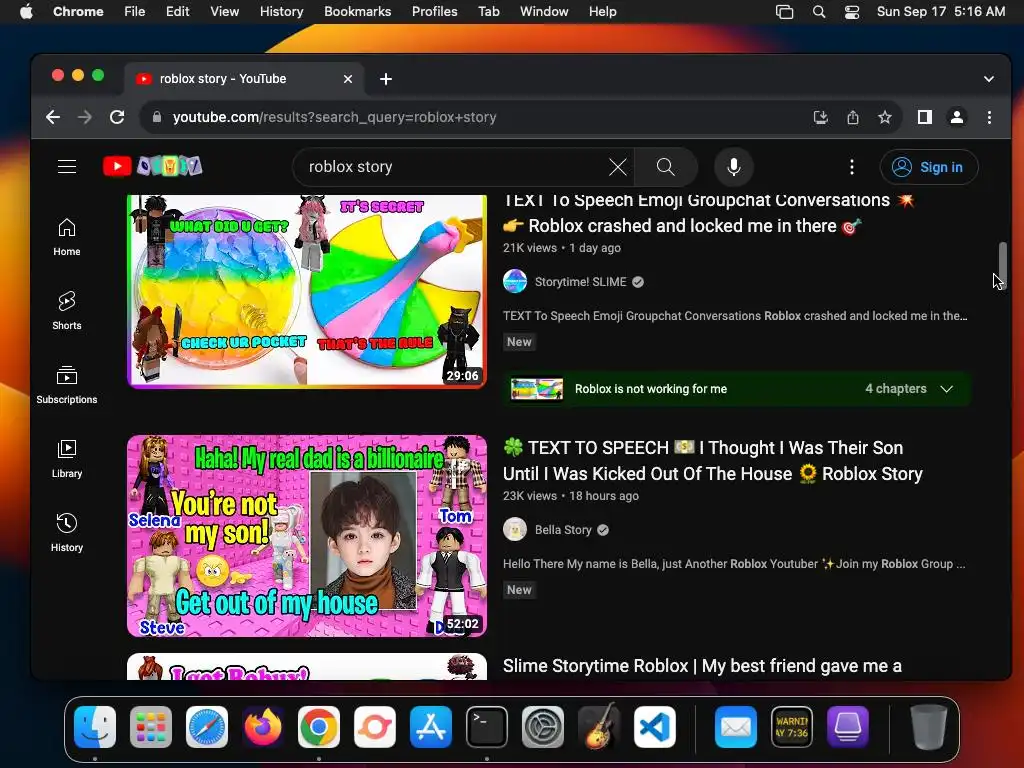
Task: Open the Bookmarks menu
Action: pyautogui.click(x=357, y=12)
